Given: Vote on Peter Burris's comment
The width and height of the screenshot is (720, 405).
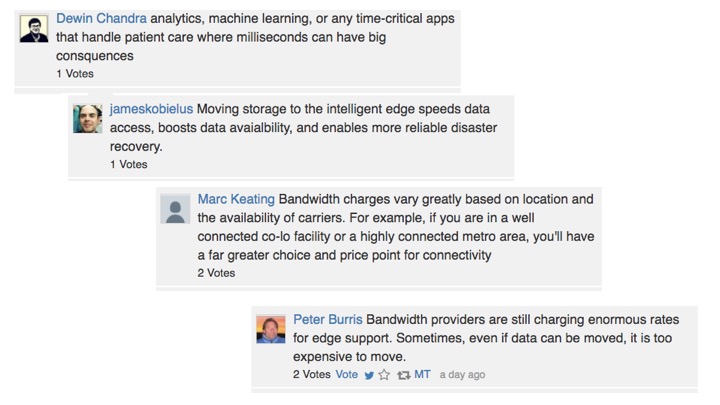Looking at the screenshot, I should pyautogui.click(x=346, y=375).
